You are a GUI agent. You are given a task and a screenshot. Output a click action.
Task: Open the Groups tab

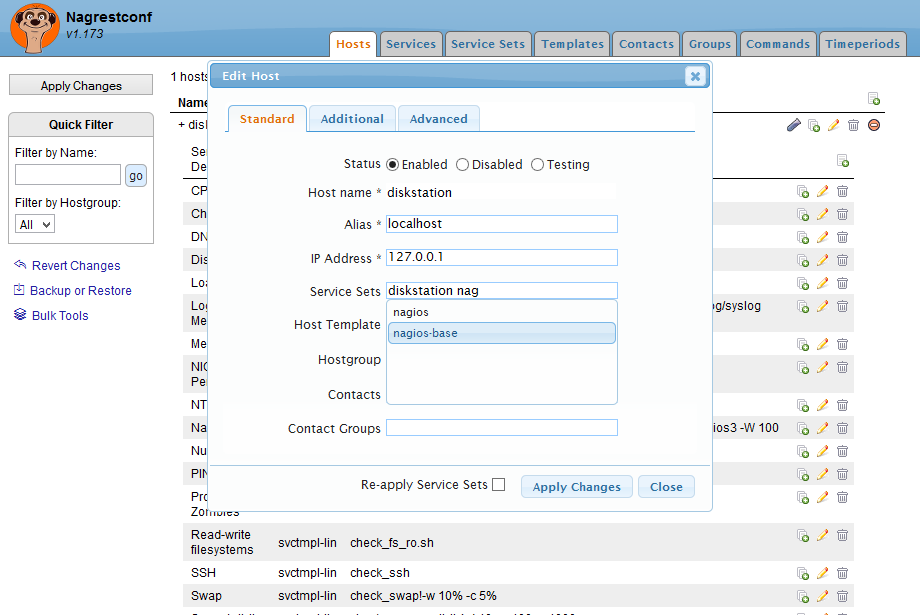pyautogui.click(x=710, y=44)
